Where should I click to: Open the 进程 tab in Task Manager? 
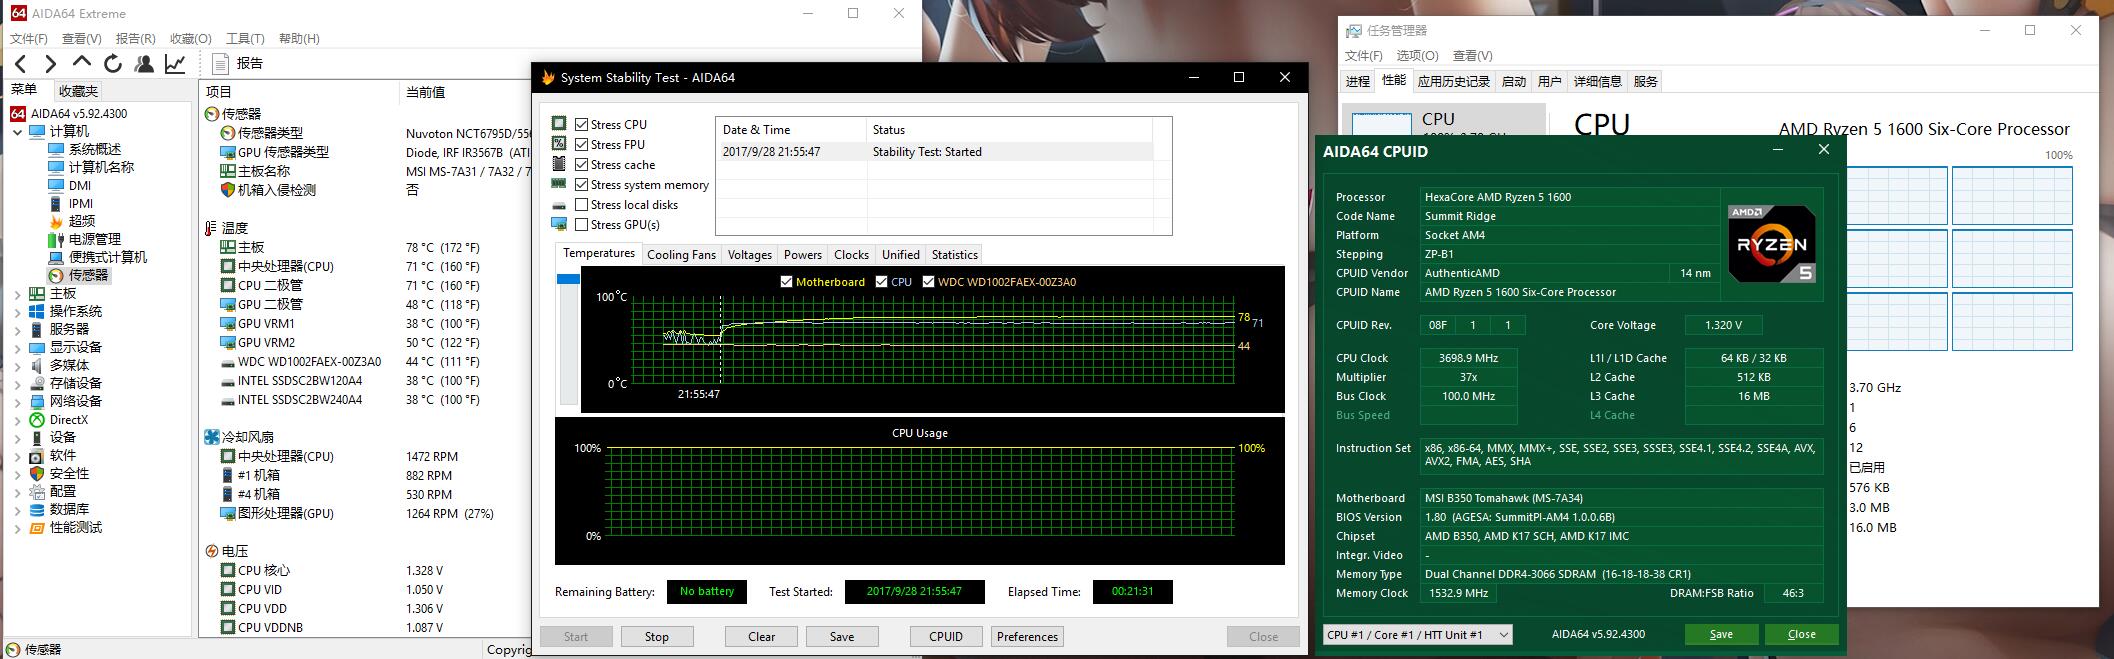[1357, 82]
